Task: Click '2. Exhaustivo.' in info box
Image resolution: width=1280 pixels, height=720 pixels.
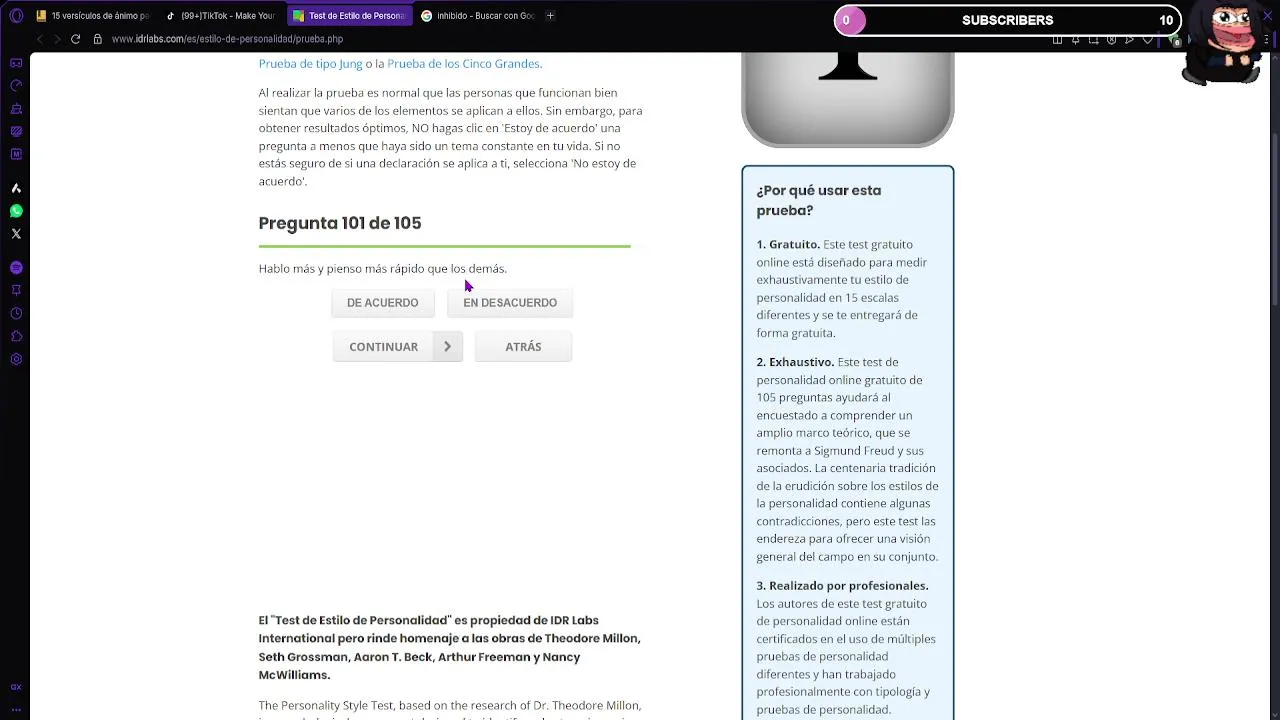Action: coord(795,362)
